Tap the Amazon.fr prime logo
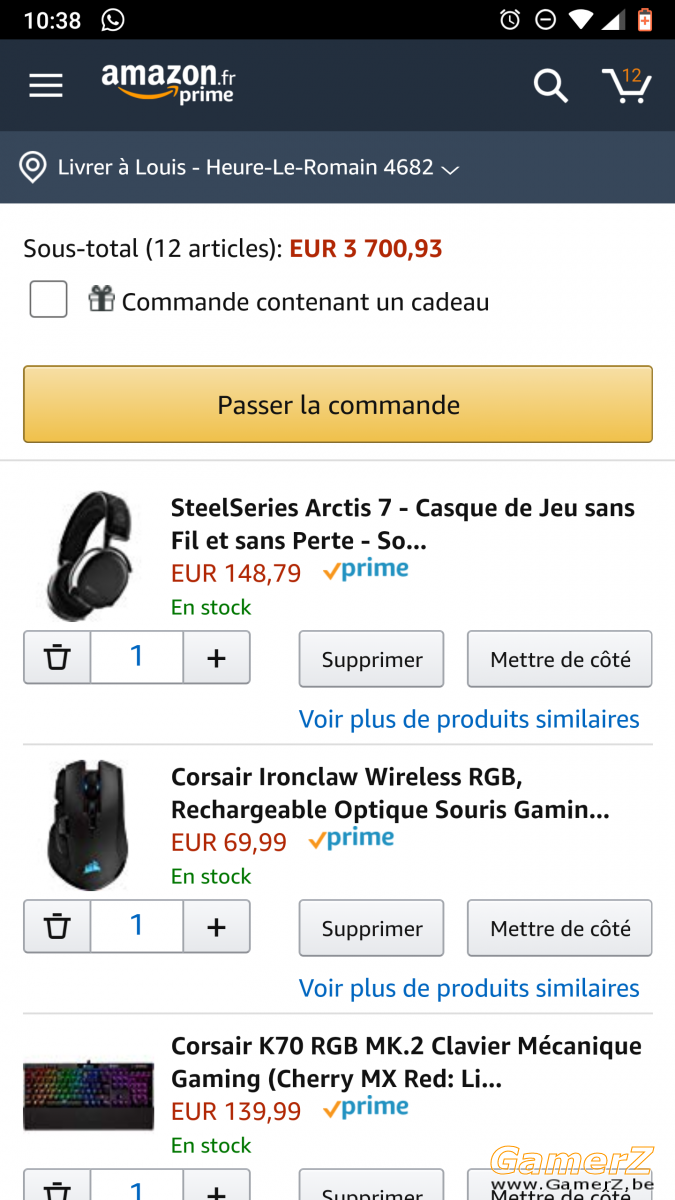675x1200 pixels. [x=168, y=84]
